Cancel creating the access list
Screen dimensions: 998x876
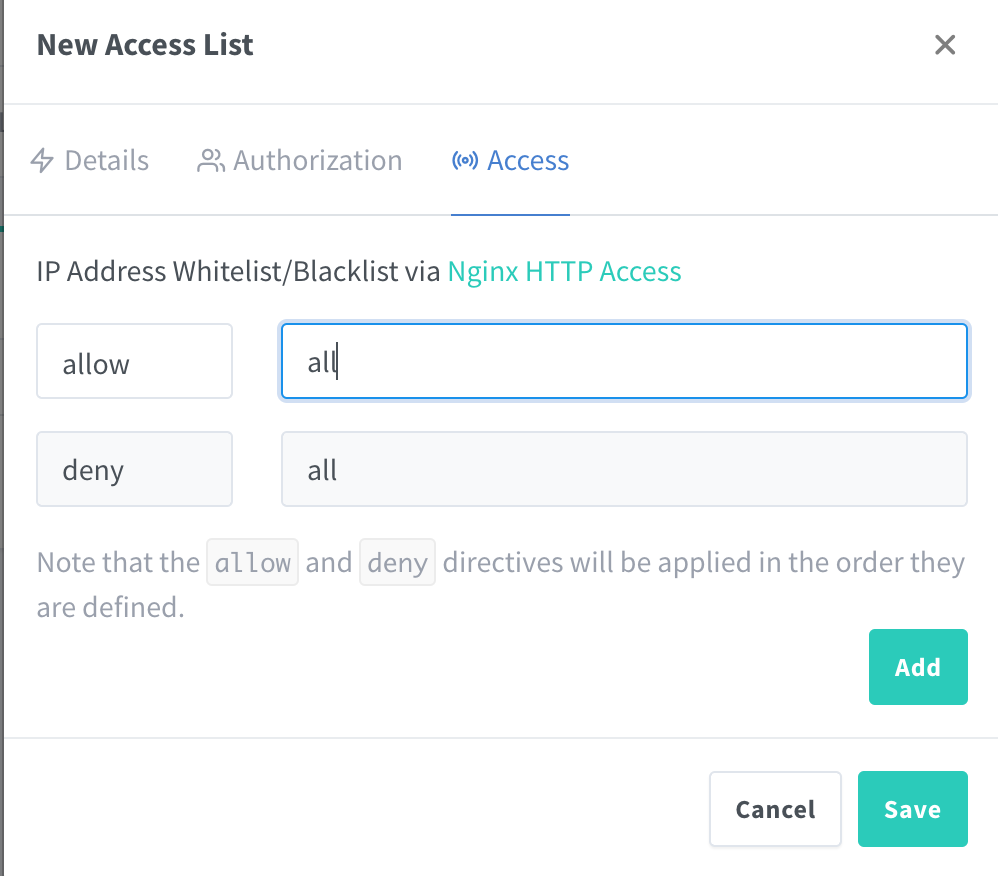click(775, 809)
